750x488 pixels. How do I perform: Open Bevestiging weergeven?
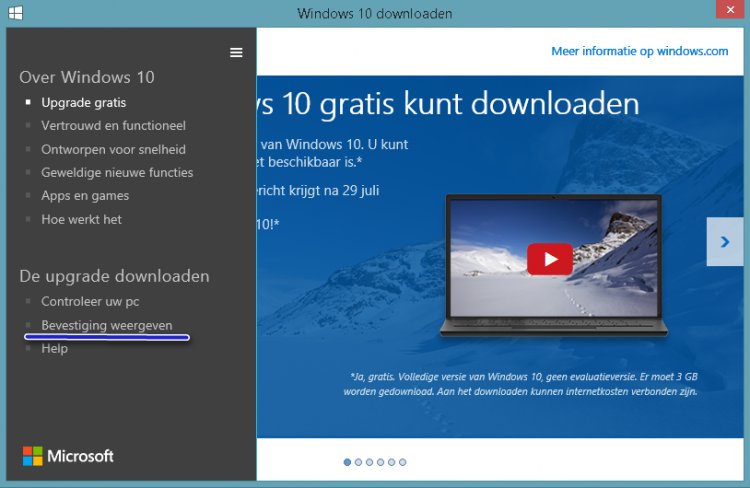pyautogui.click(x=107, y=325)
